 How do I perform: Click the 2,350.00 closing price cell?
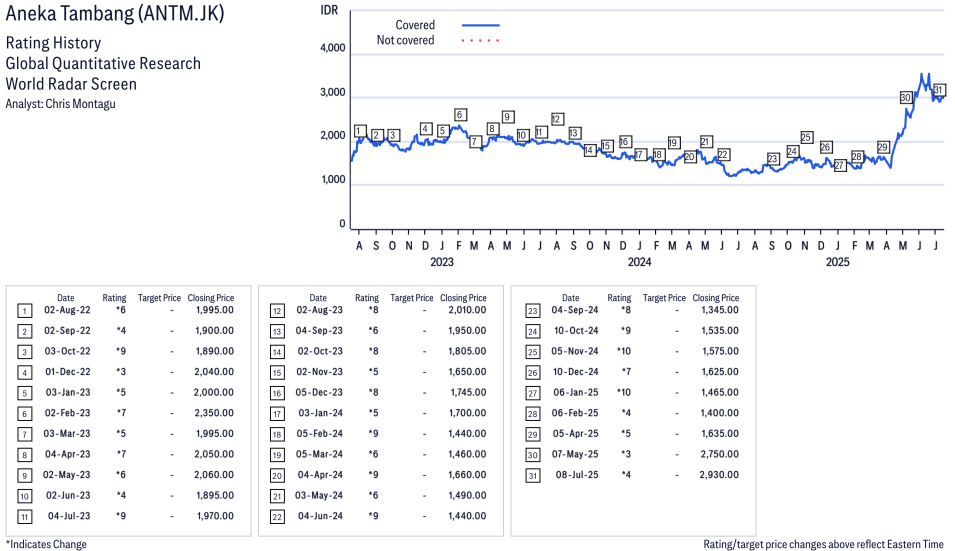(214, 413)
